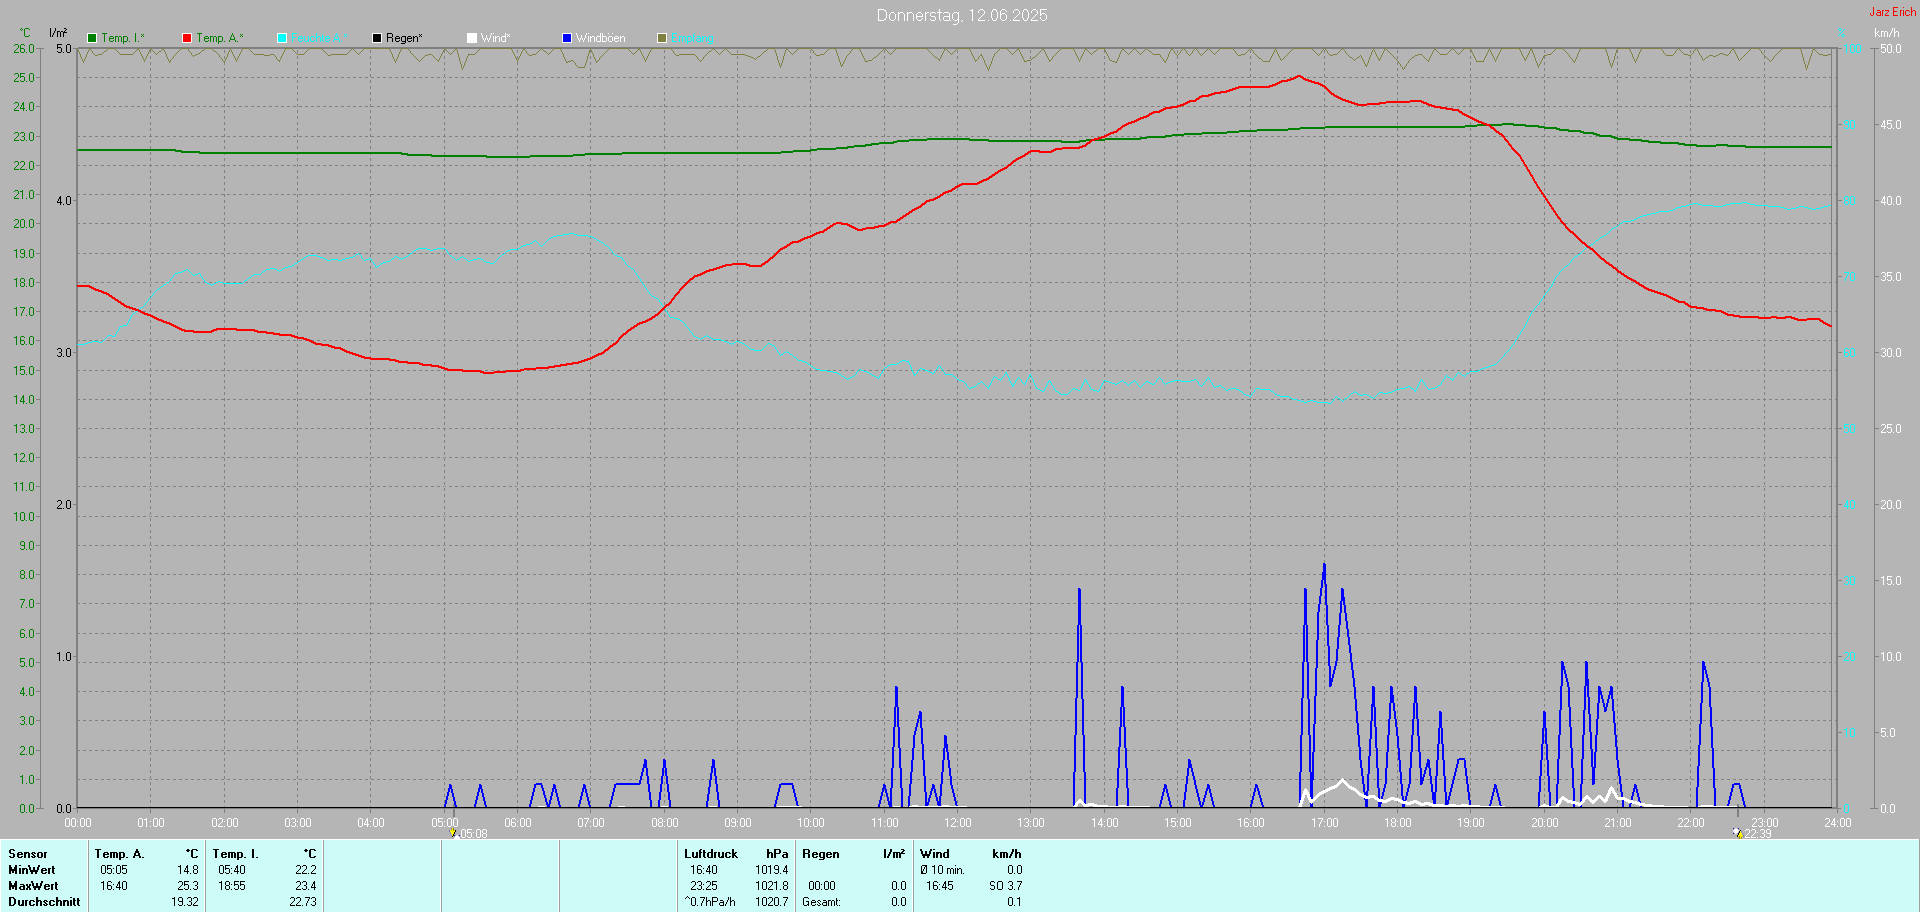
Task: Click the green Temp. I. legend swatch
Action: [92, 38]
